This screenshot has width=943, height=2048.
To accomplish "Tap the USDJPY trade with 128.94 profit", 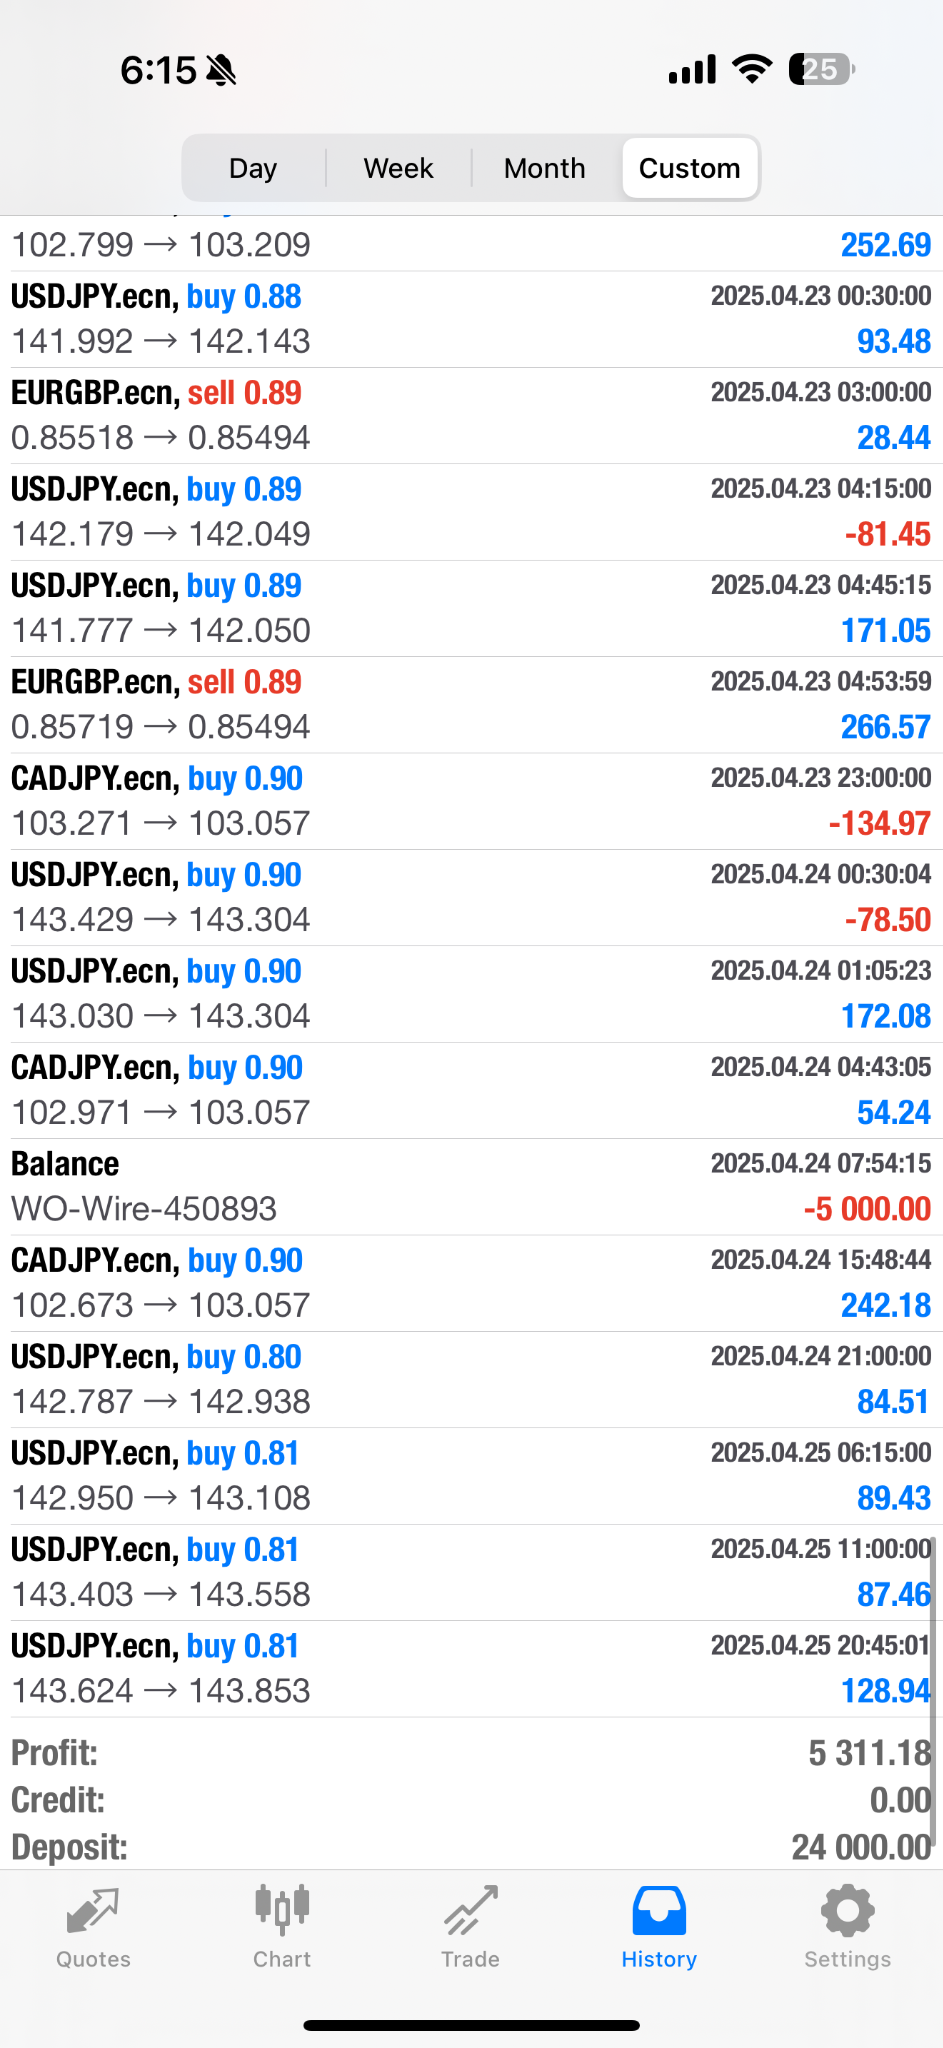I will 471,1669.
